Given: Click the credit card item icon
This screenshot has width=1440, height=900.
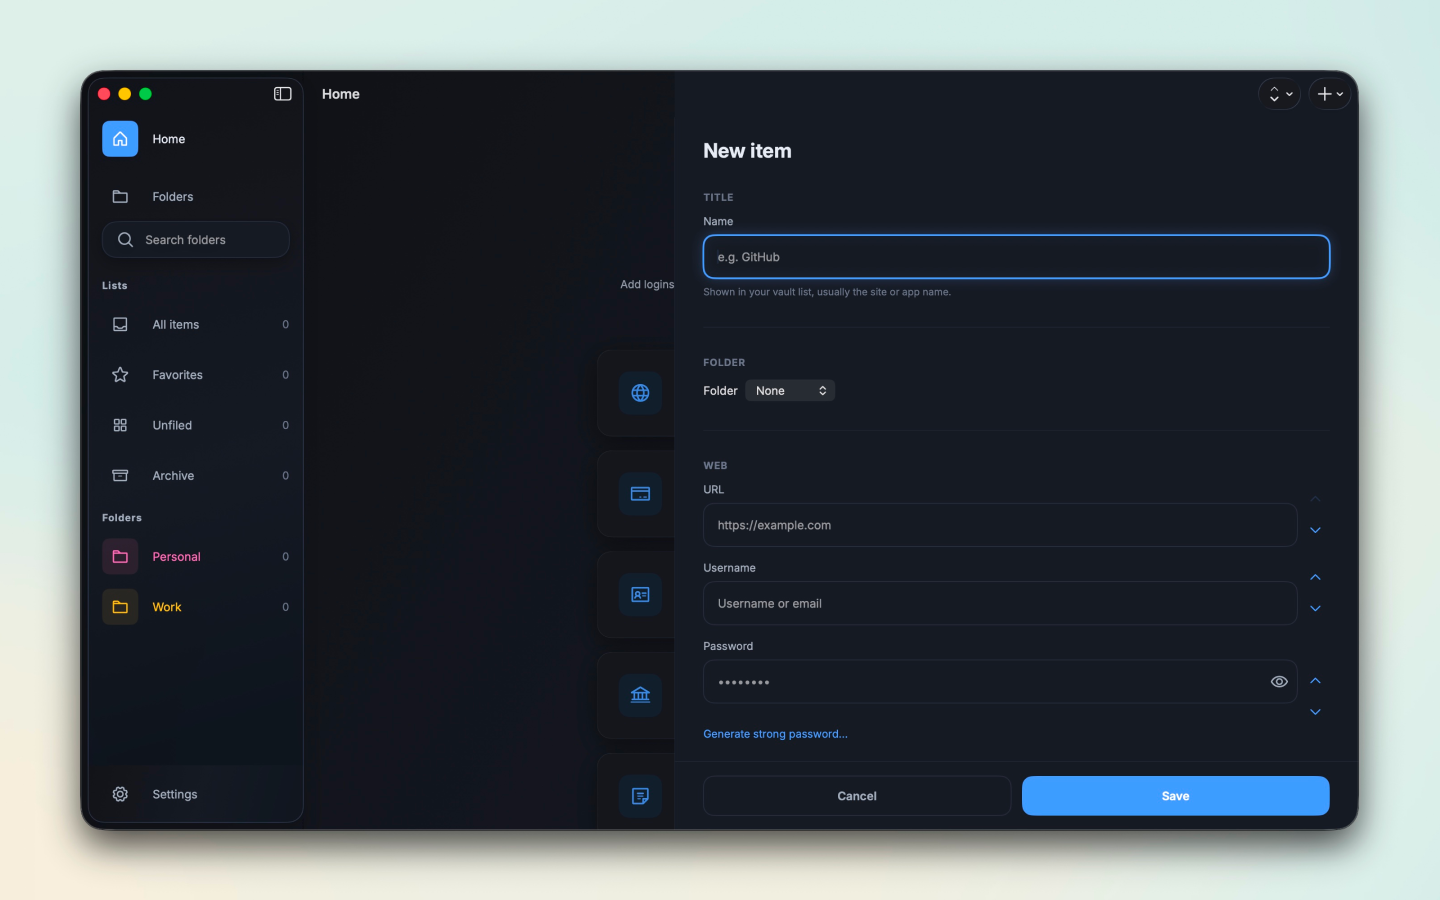Looking at the screenshot, I should coord(640,494).
